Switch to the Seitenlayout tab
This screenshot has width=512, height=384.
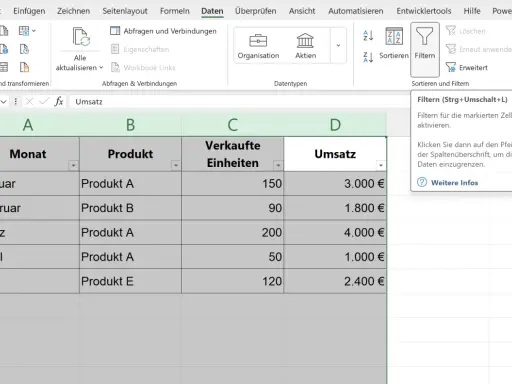tap(125, 11)
